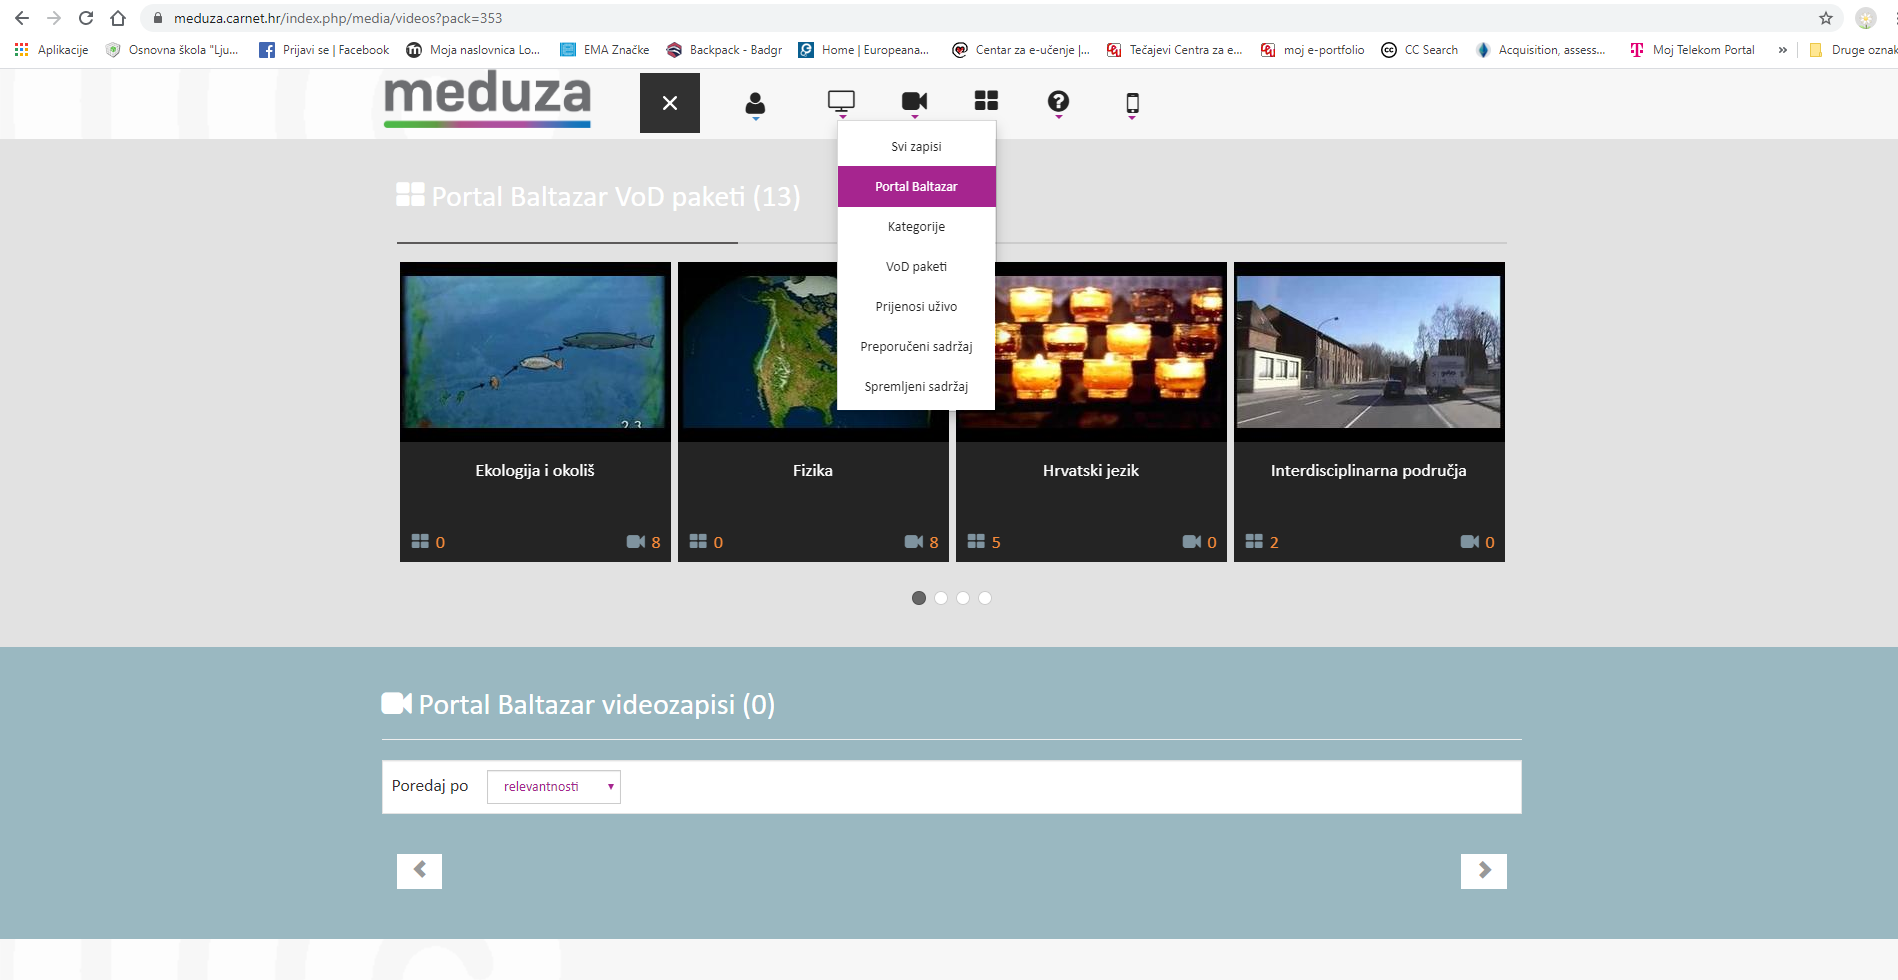
Task: Click the Portal Baltazar VoD paketi heading
Action: pyautogui.click(x=598, y=196)
